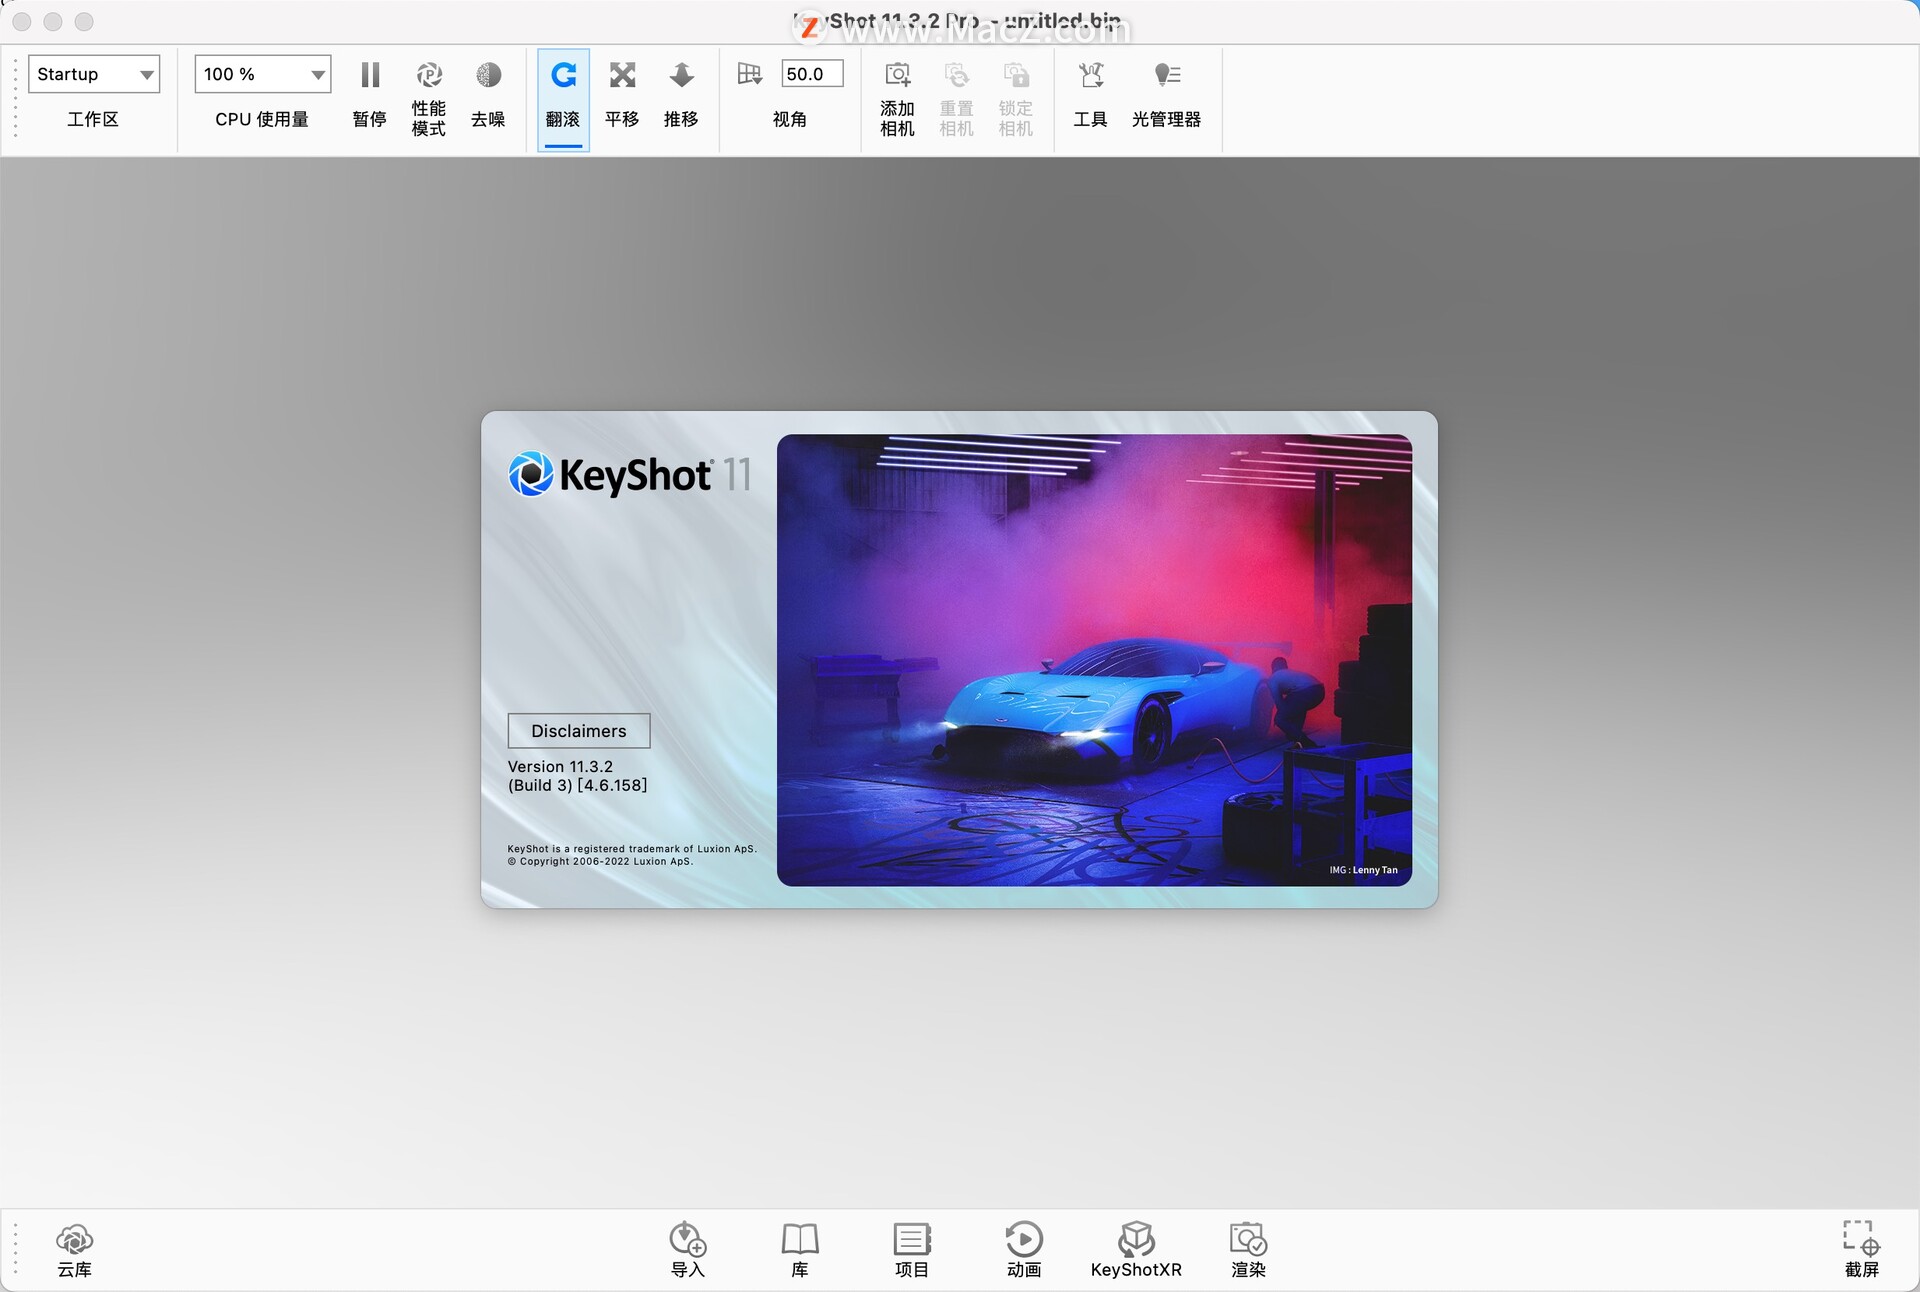Open the Startup workspace dropdown
Image resolution: width=1920 pixels, height=1292 pixels.
(x=94, y=73)
